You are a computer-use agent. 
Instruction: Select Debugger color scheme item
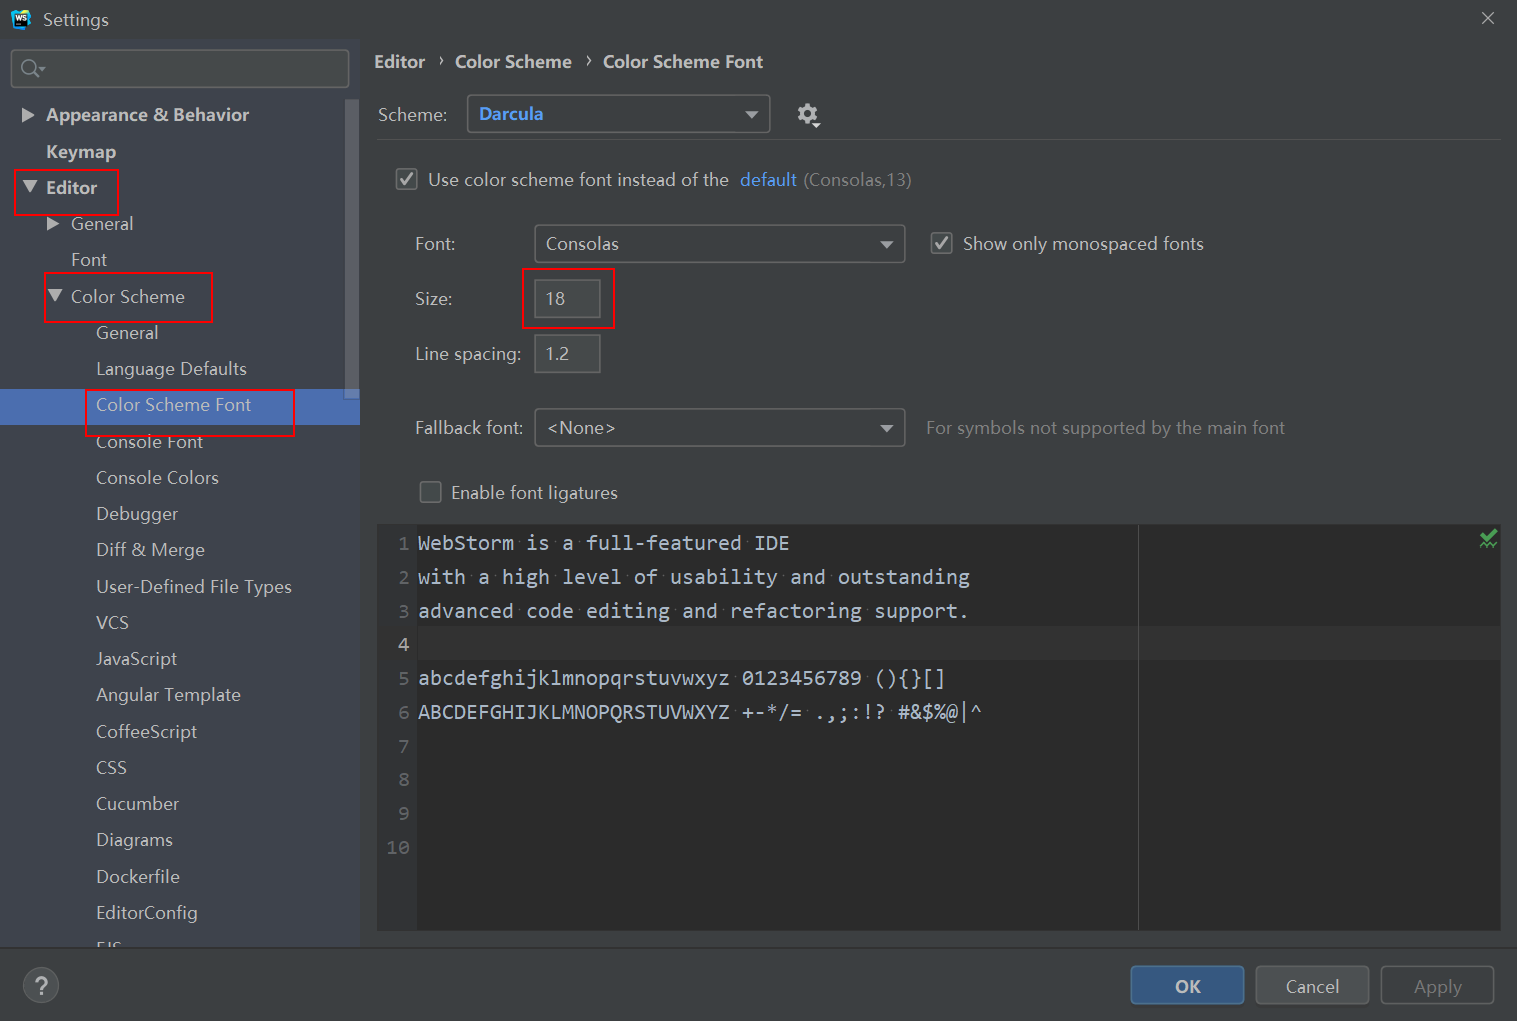[137, 514]
